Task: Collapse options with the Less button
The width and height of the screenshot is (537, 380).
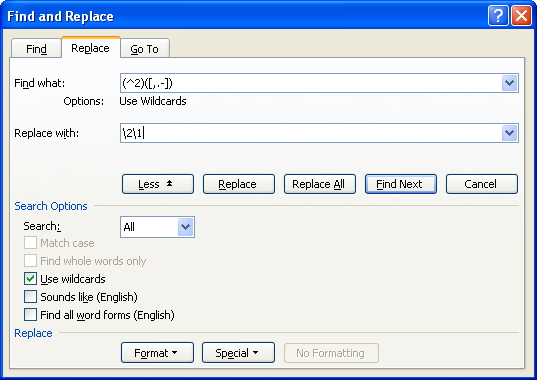Action: (x=158, y=184)
